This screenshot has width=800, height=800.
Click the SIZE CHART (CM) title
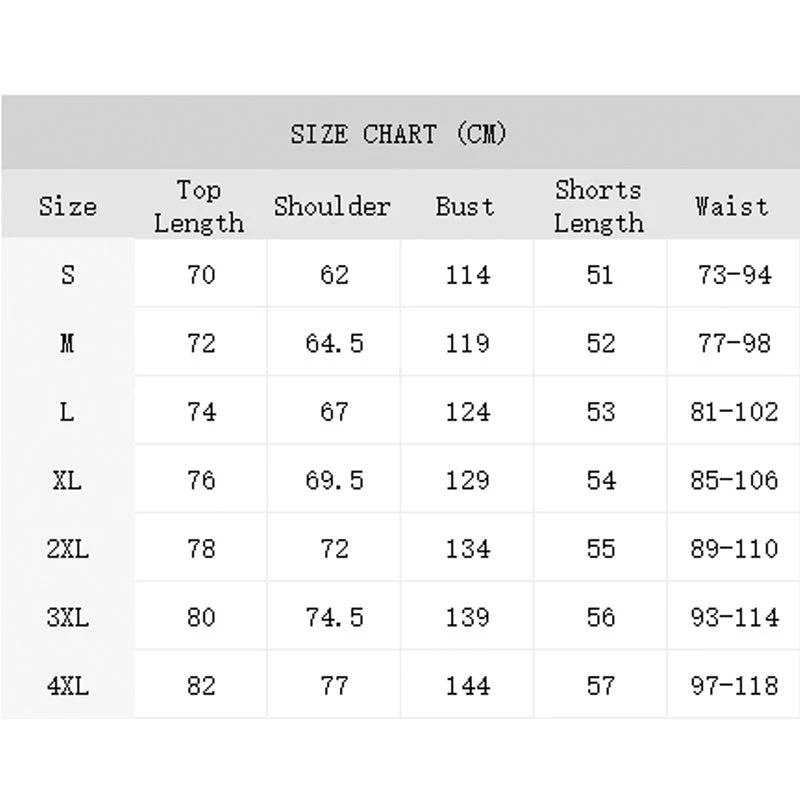(399, 134)
